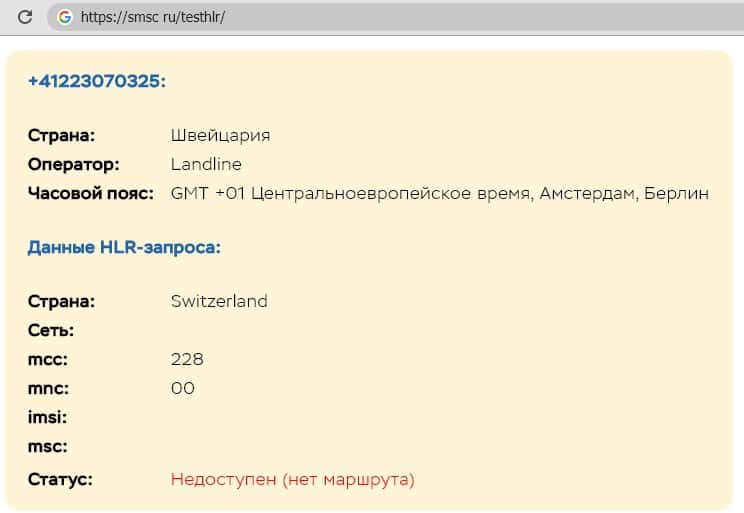744x513 pixels.
Task: Click the Страна: label in HLR data
Action: 62,301
